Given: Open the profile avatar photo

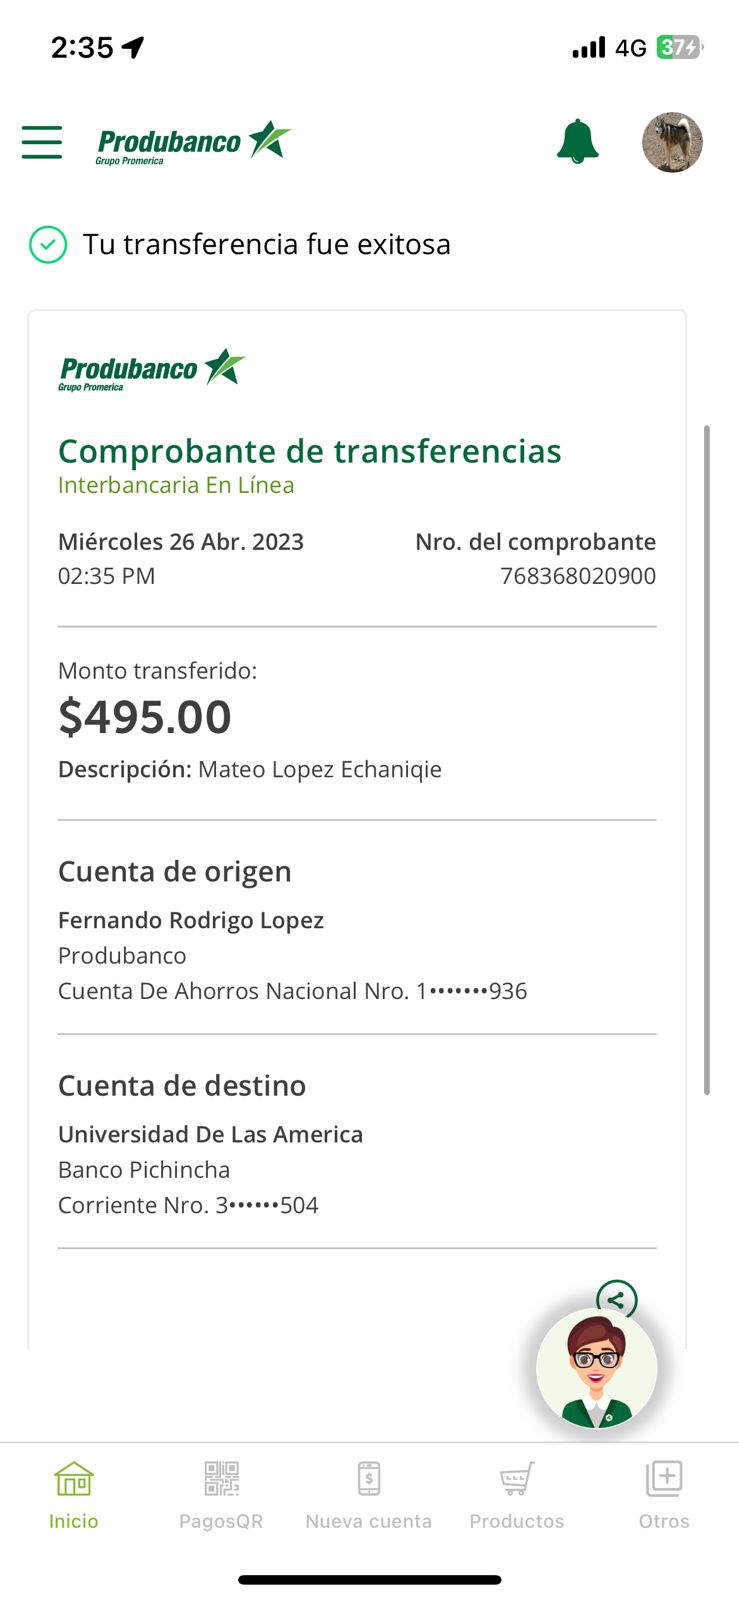Looking at the screenshot, I should pos(672,142).
